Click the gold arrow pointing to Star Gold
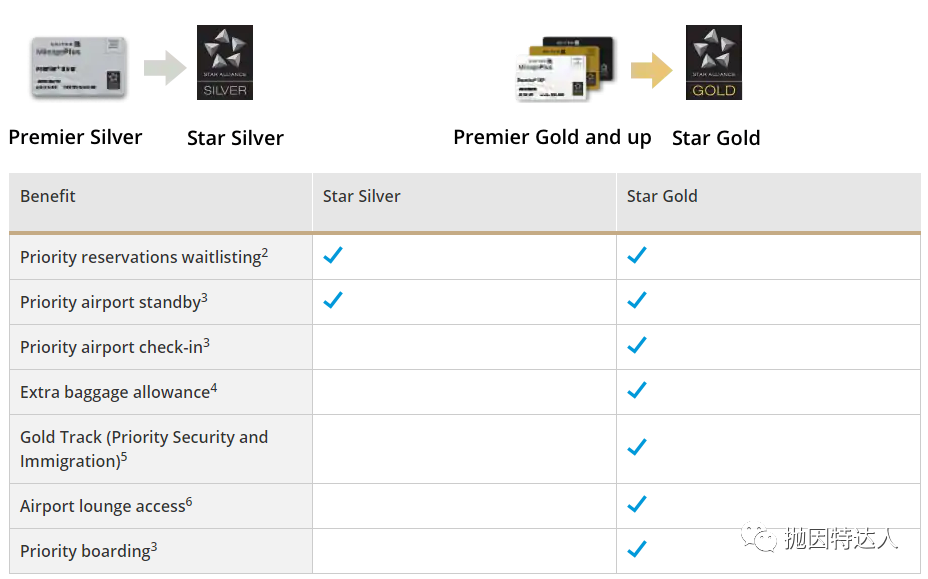 pos(651,68)
